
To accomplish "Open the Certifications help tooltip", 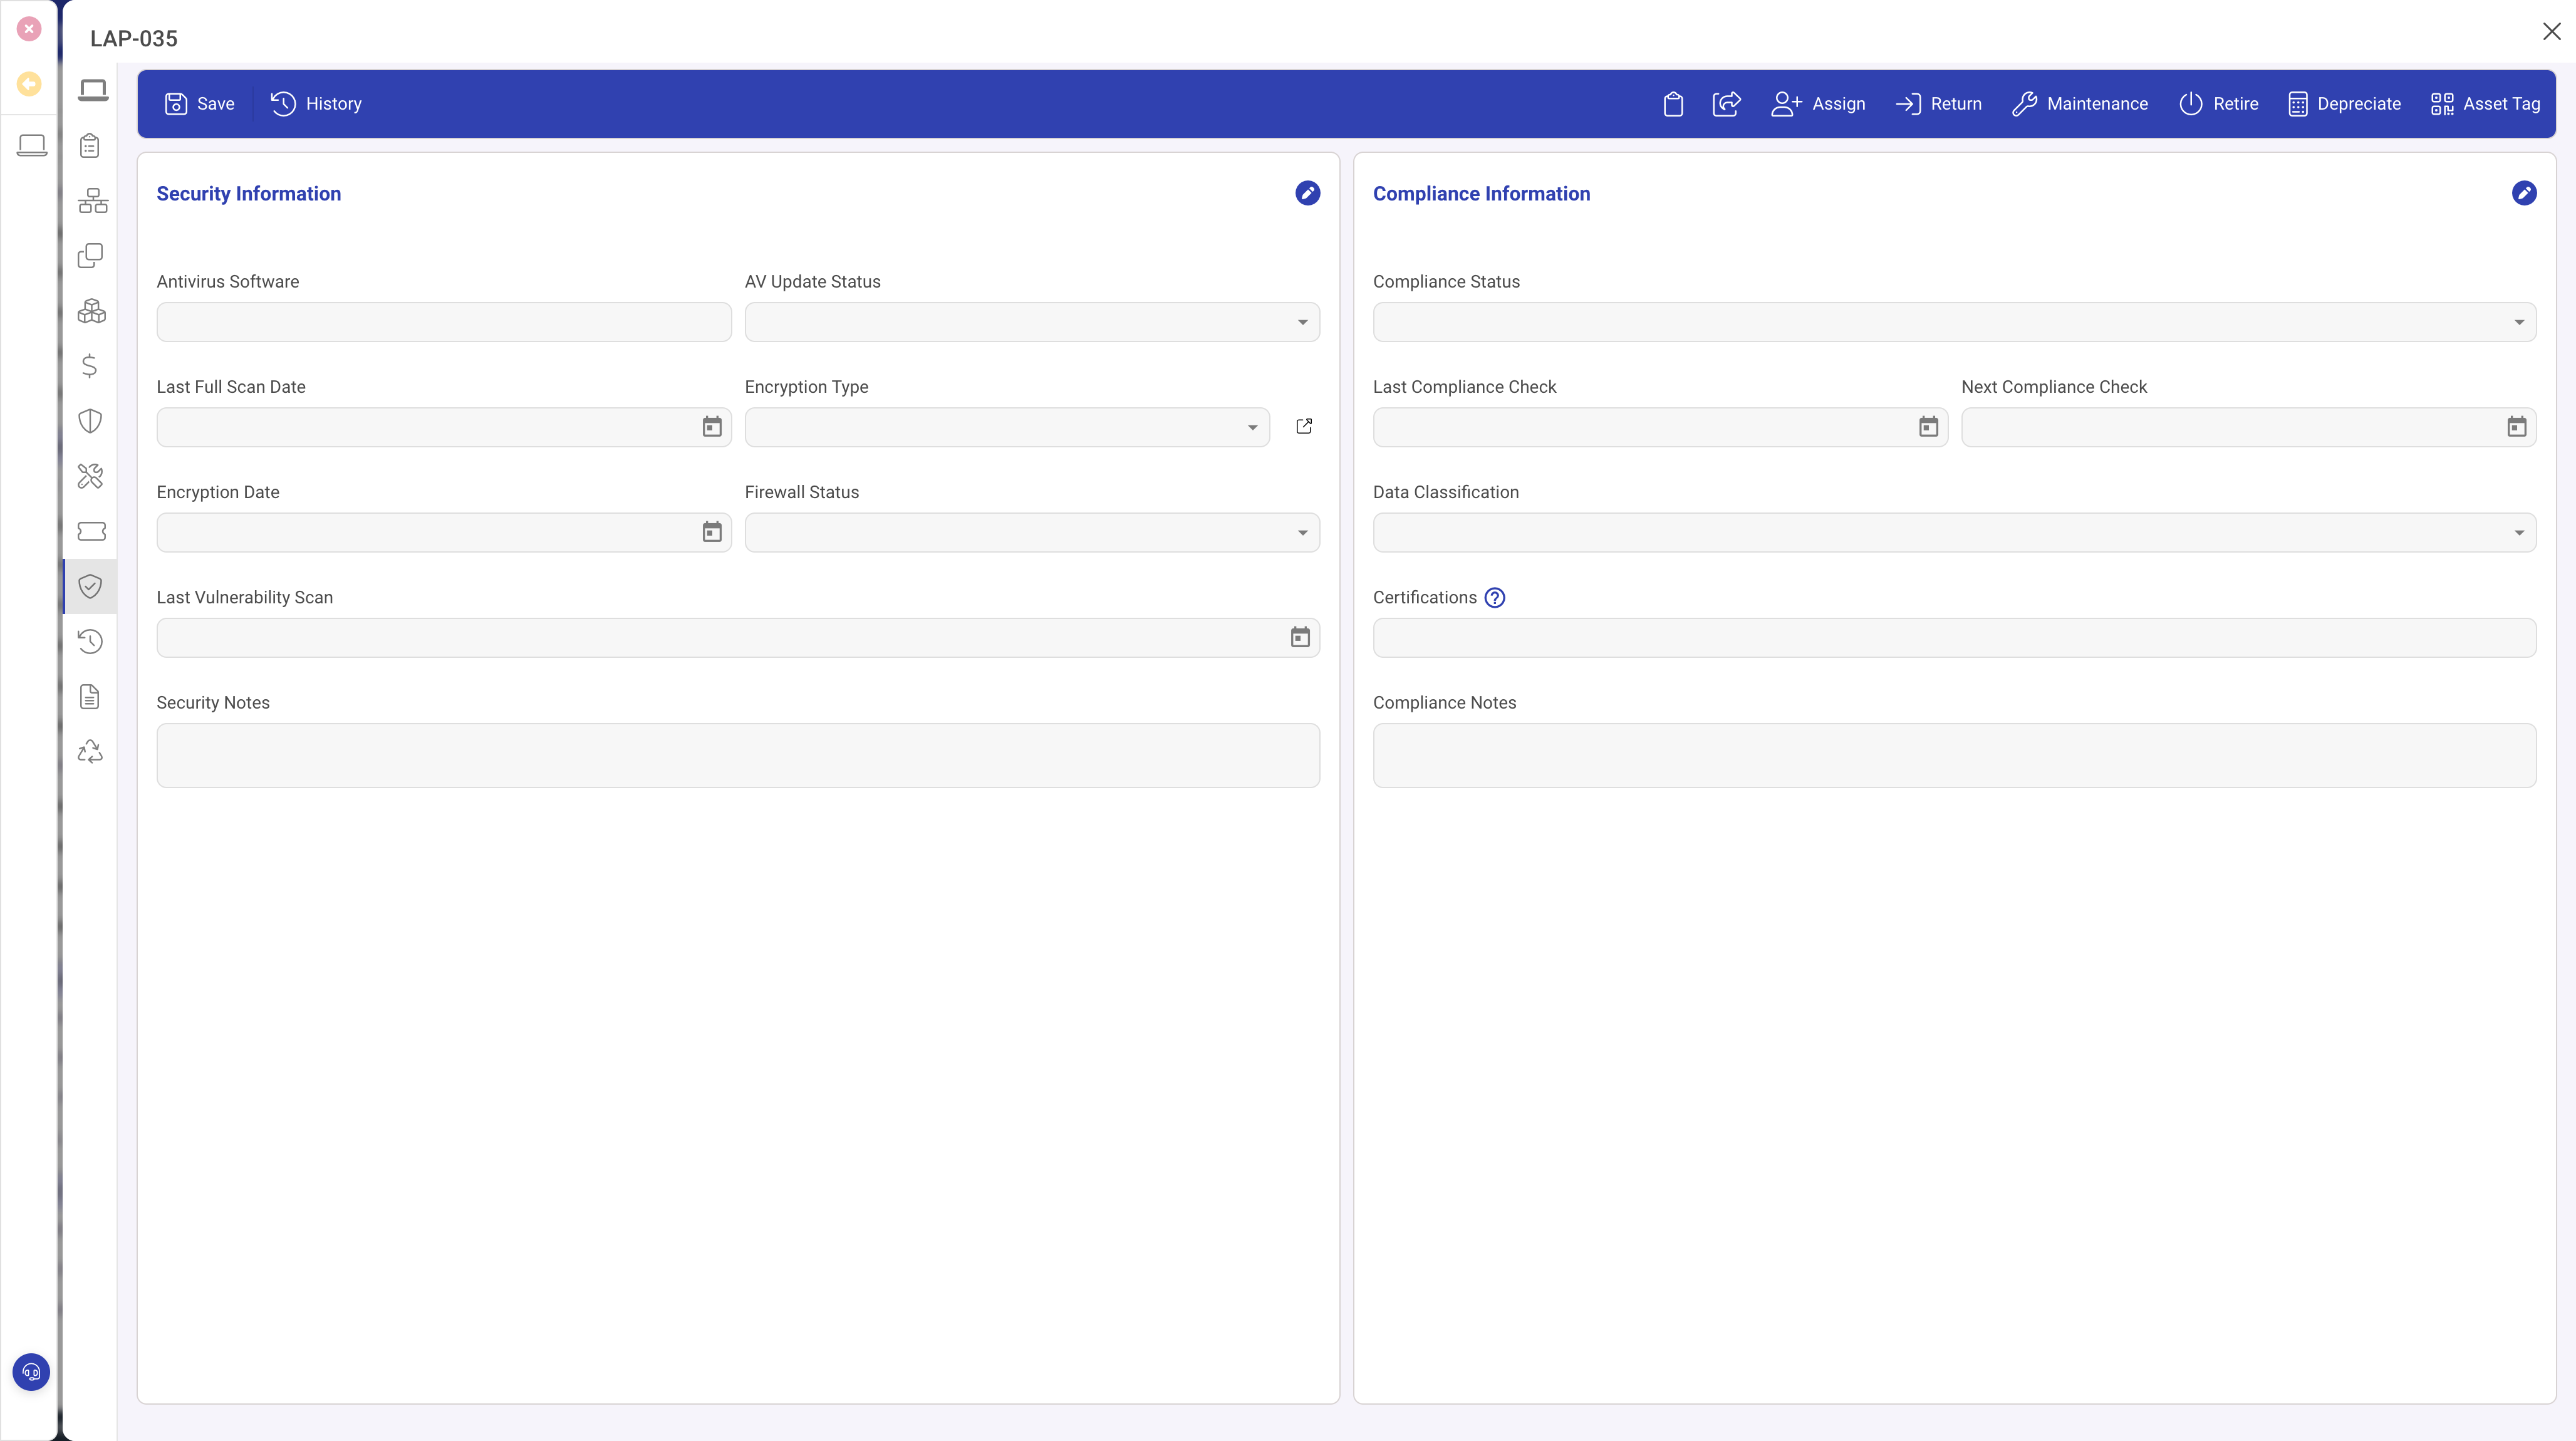I will coord(1494,597).
